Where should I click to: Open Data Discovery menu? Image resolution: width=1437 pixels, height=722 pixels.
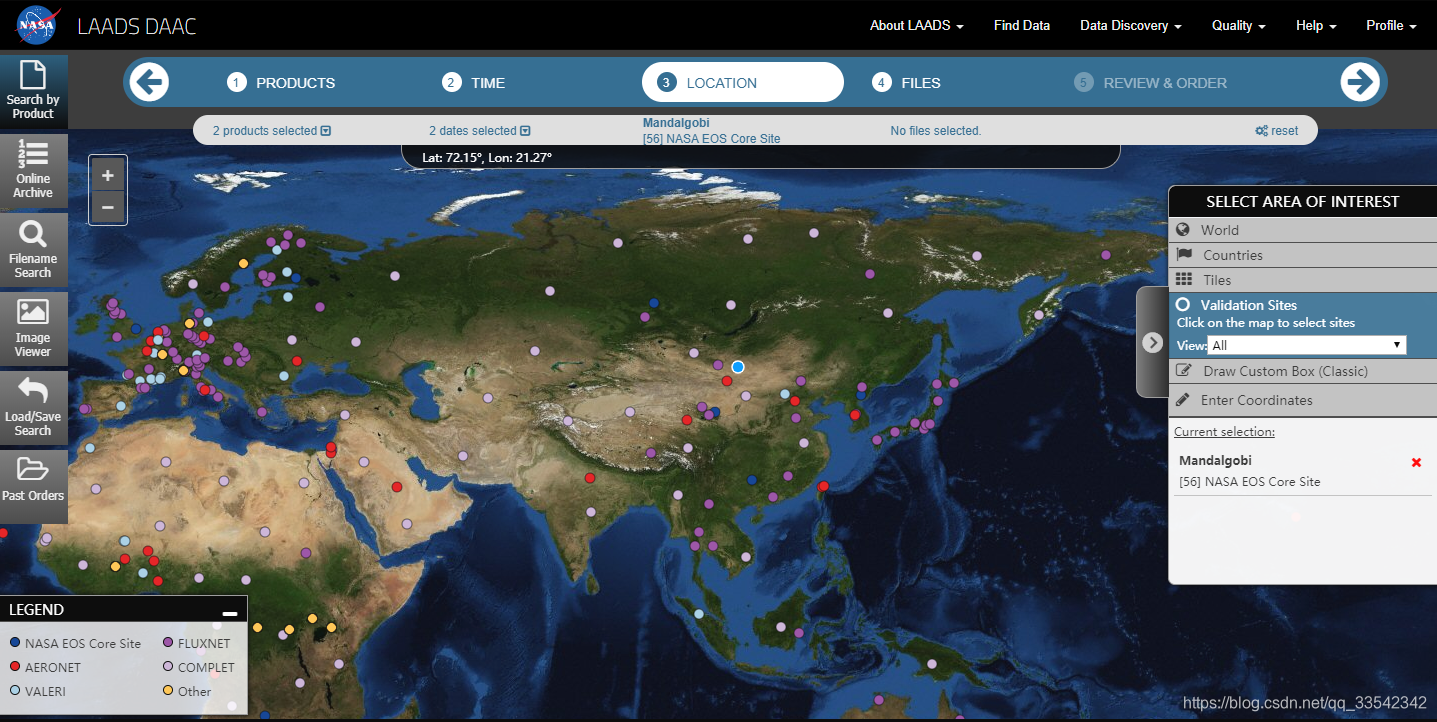pyautogui.click(x=1130, y=25)
